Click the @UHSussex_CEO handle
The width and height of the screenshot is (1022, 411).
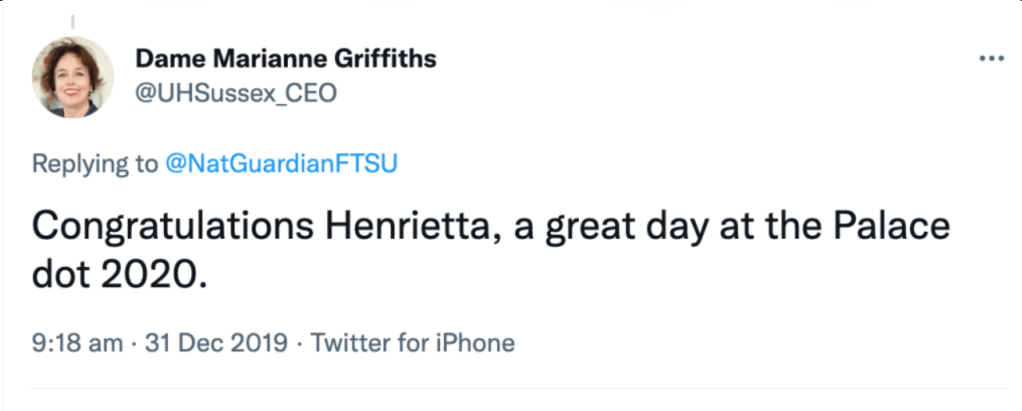tap(236, 93)
